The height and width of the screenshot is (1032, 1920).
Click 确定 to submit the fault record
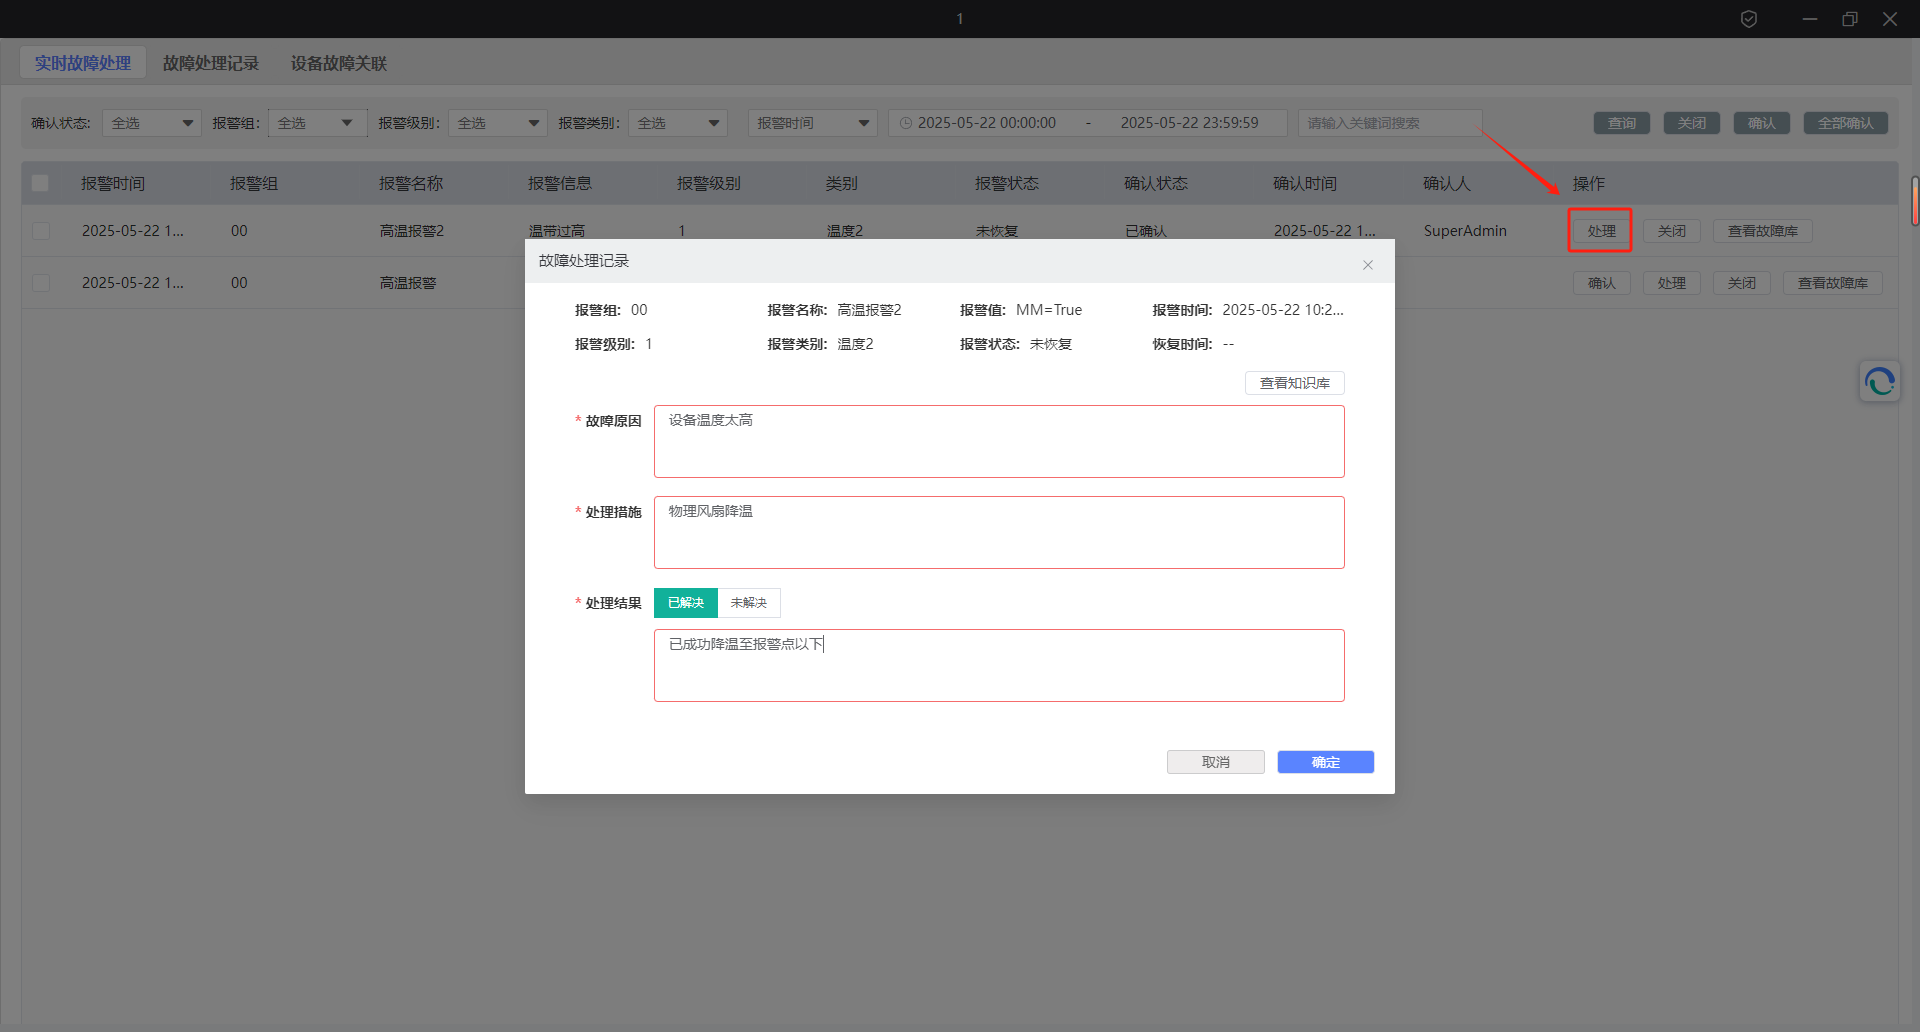(1325, 762)
